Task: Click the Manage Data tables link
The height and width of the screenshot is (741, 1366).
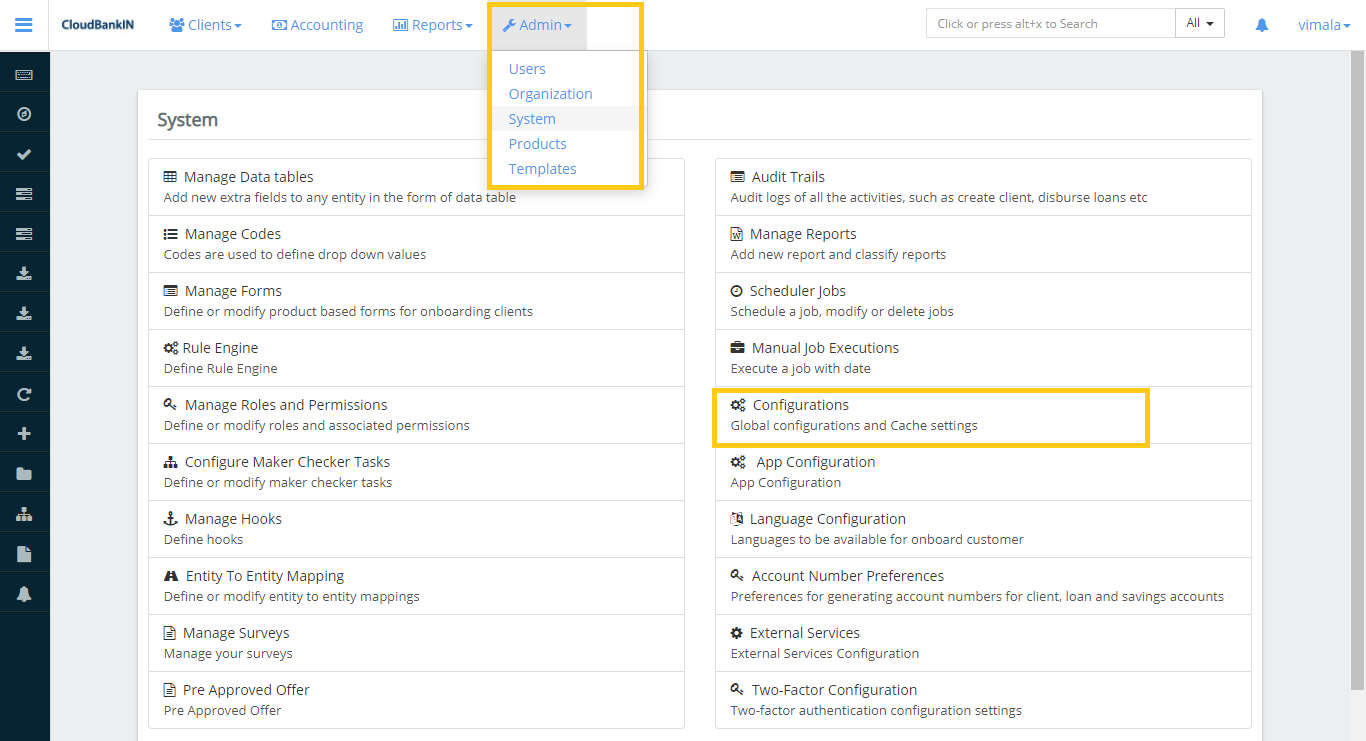Action: pyautogui.click(x=250, y=176)
